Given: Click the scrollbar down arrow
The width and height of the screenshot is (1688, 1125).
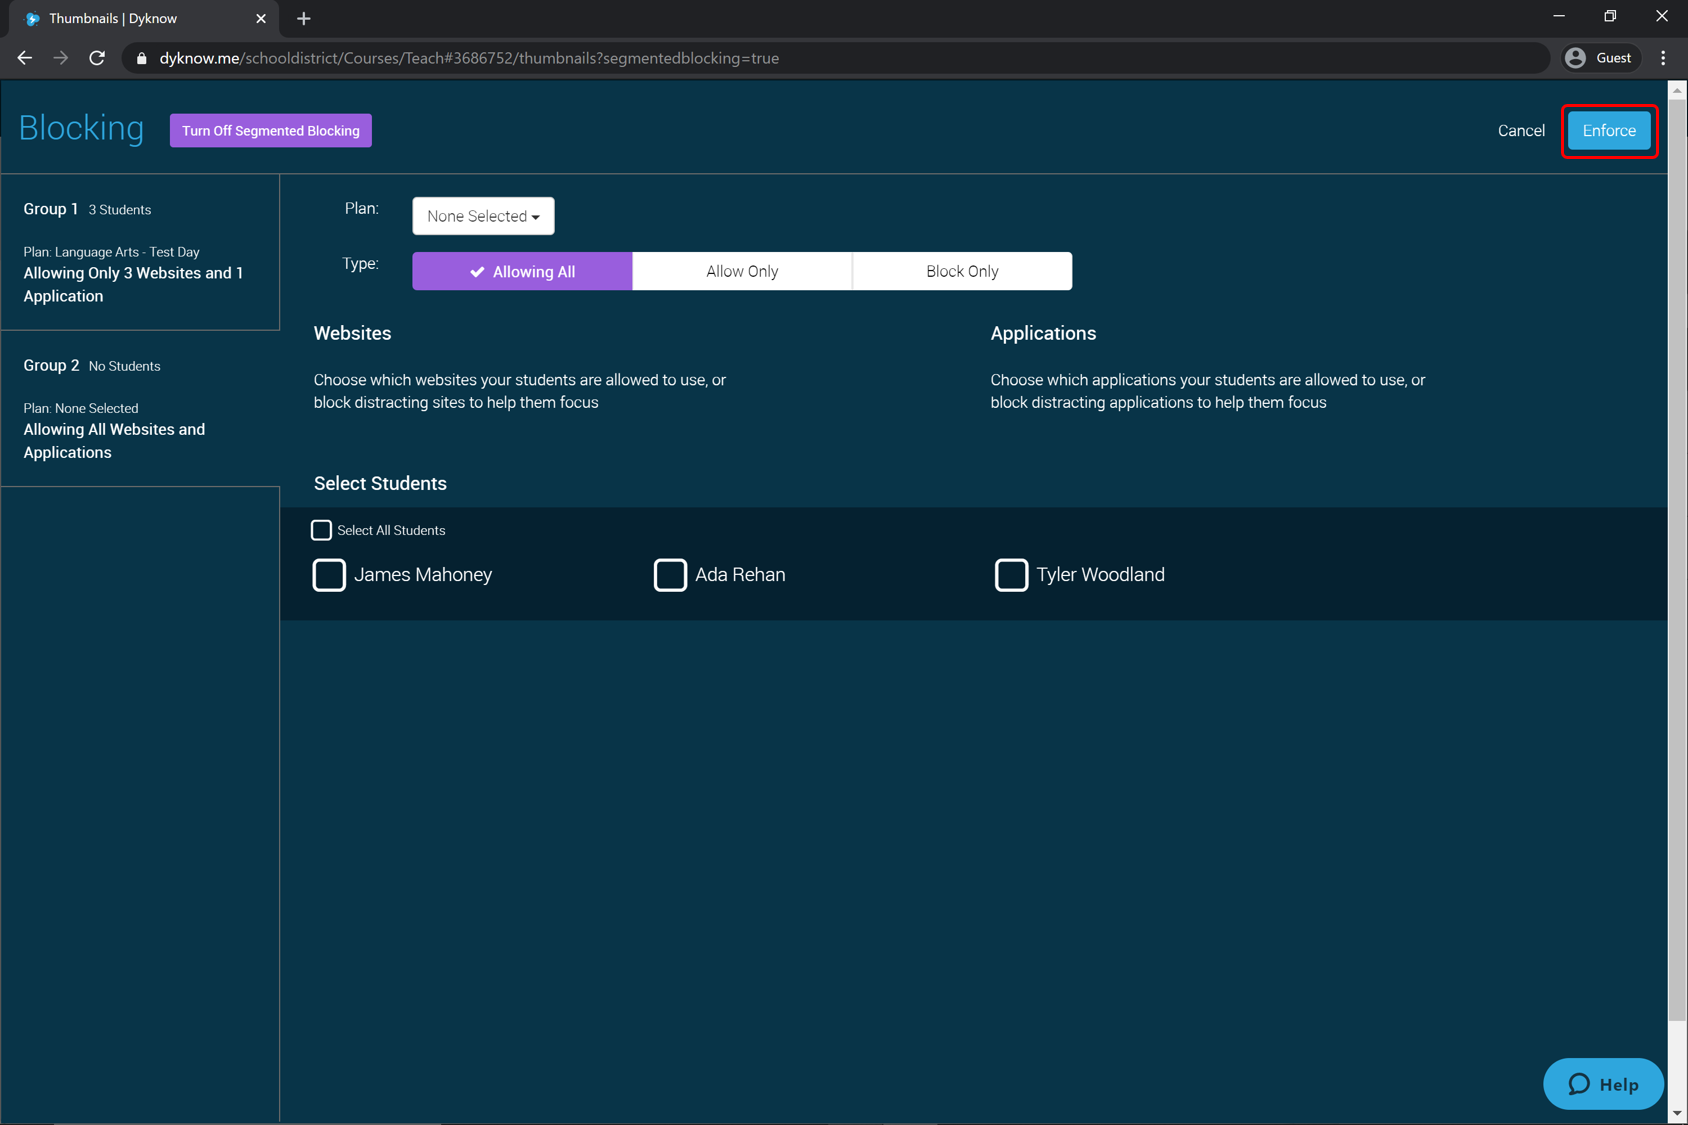Looking at the screenshot, I should [x=1677, y=1114].
